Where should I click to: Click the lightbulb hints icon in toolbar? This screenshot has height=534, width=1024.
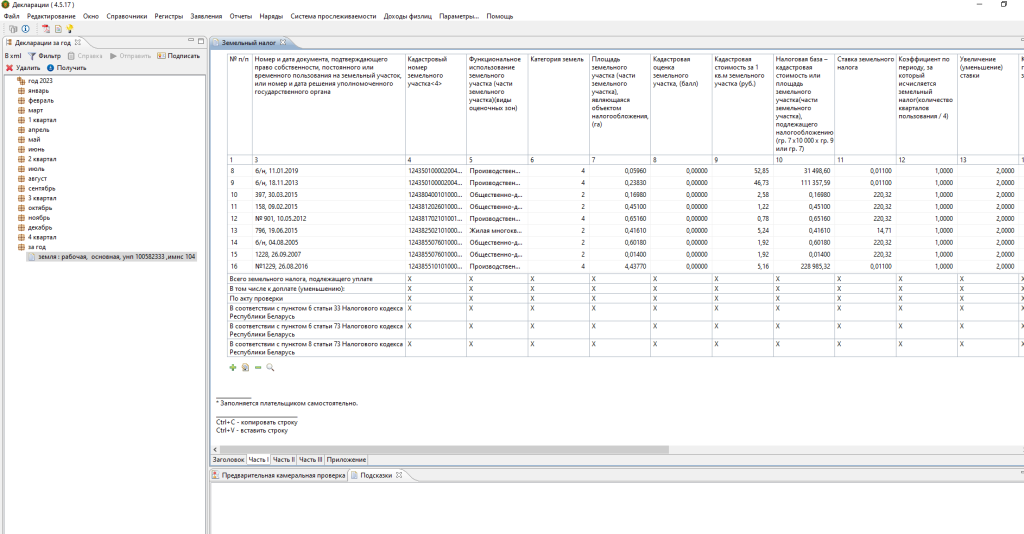point(70,29)
